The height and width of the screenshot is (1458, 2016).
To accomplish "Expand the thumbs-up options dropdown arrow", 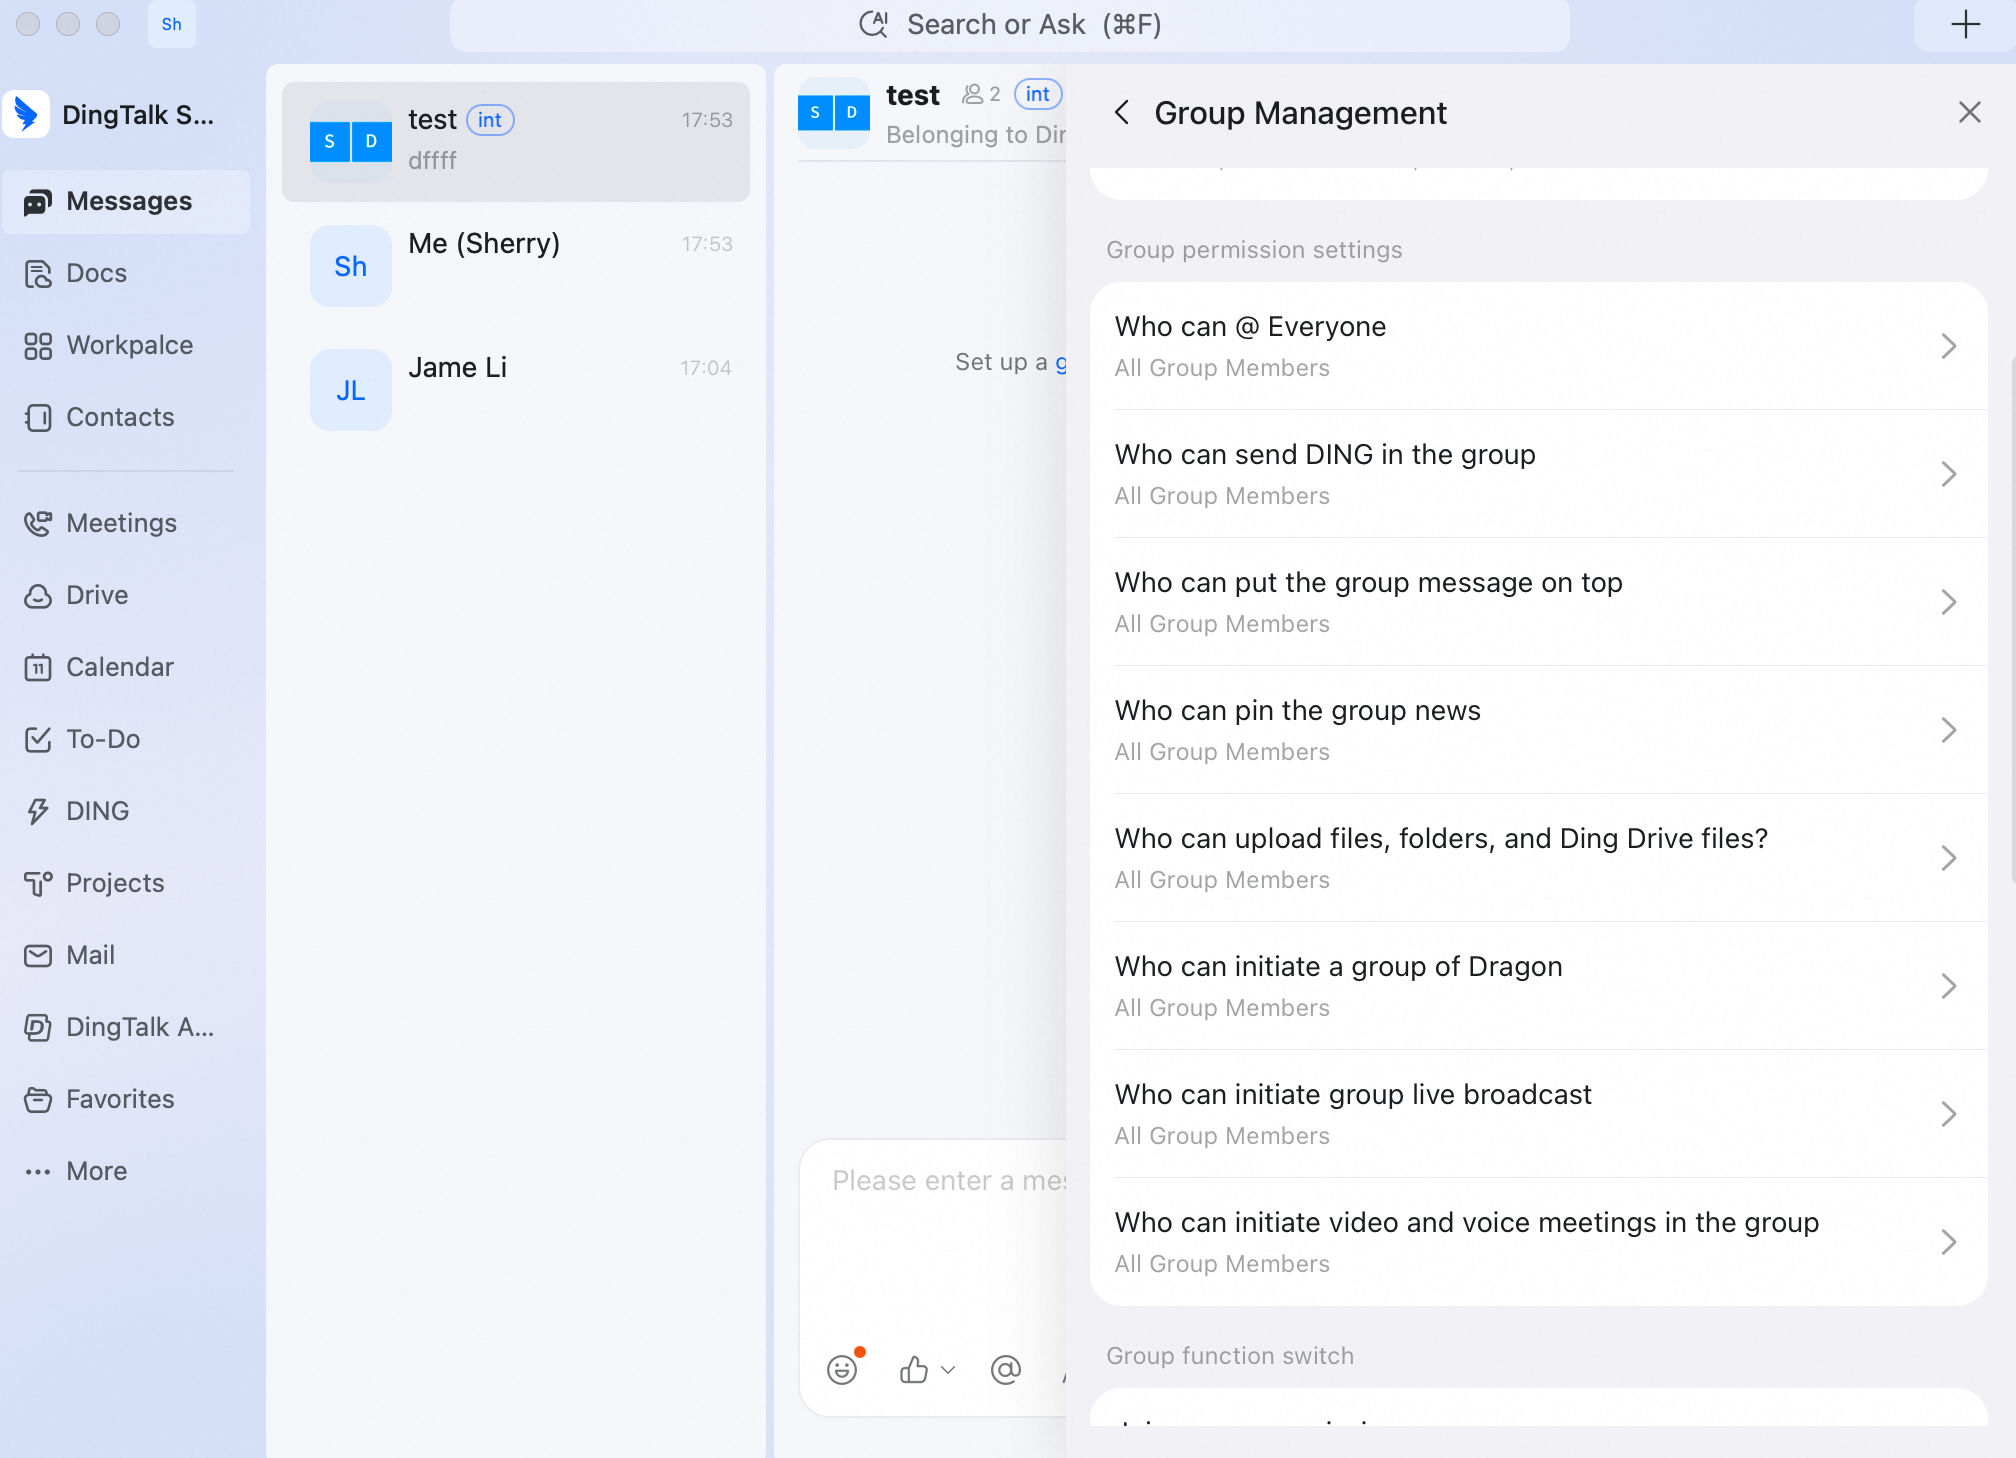I will (948, 1370).
